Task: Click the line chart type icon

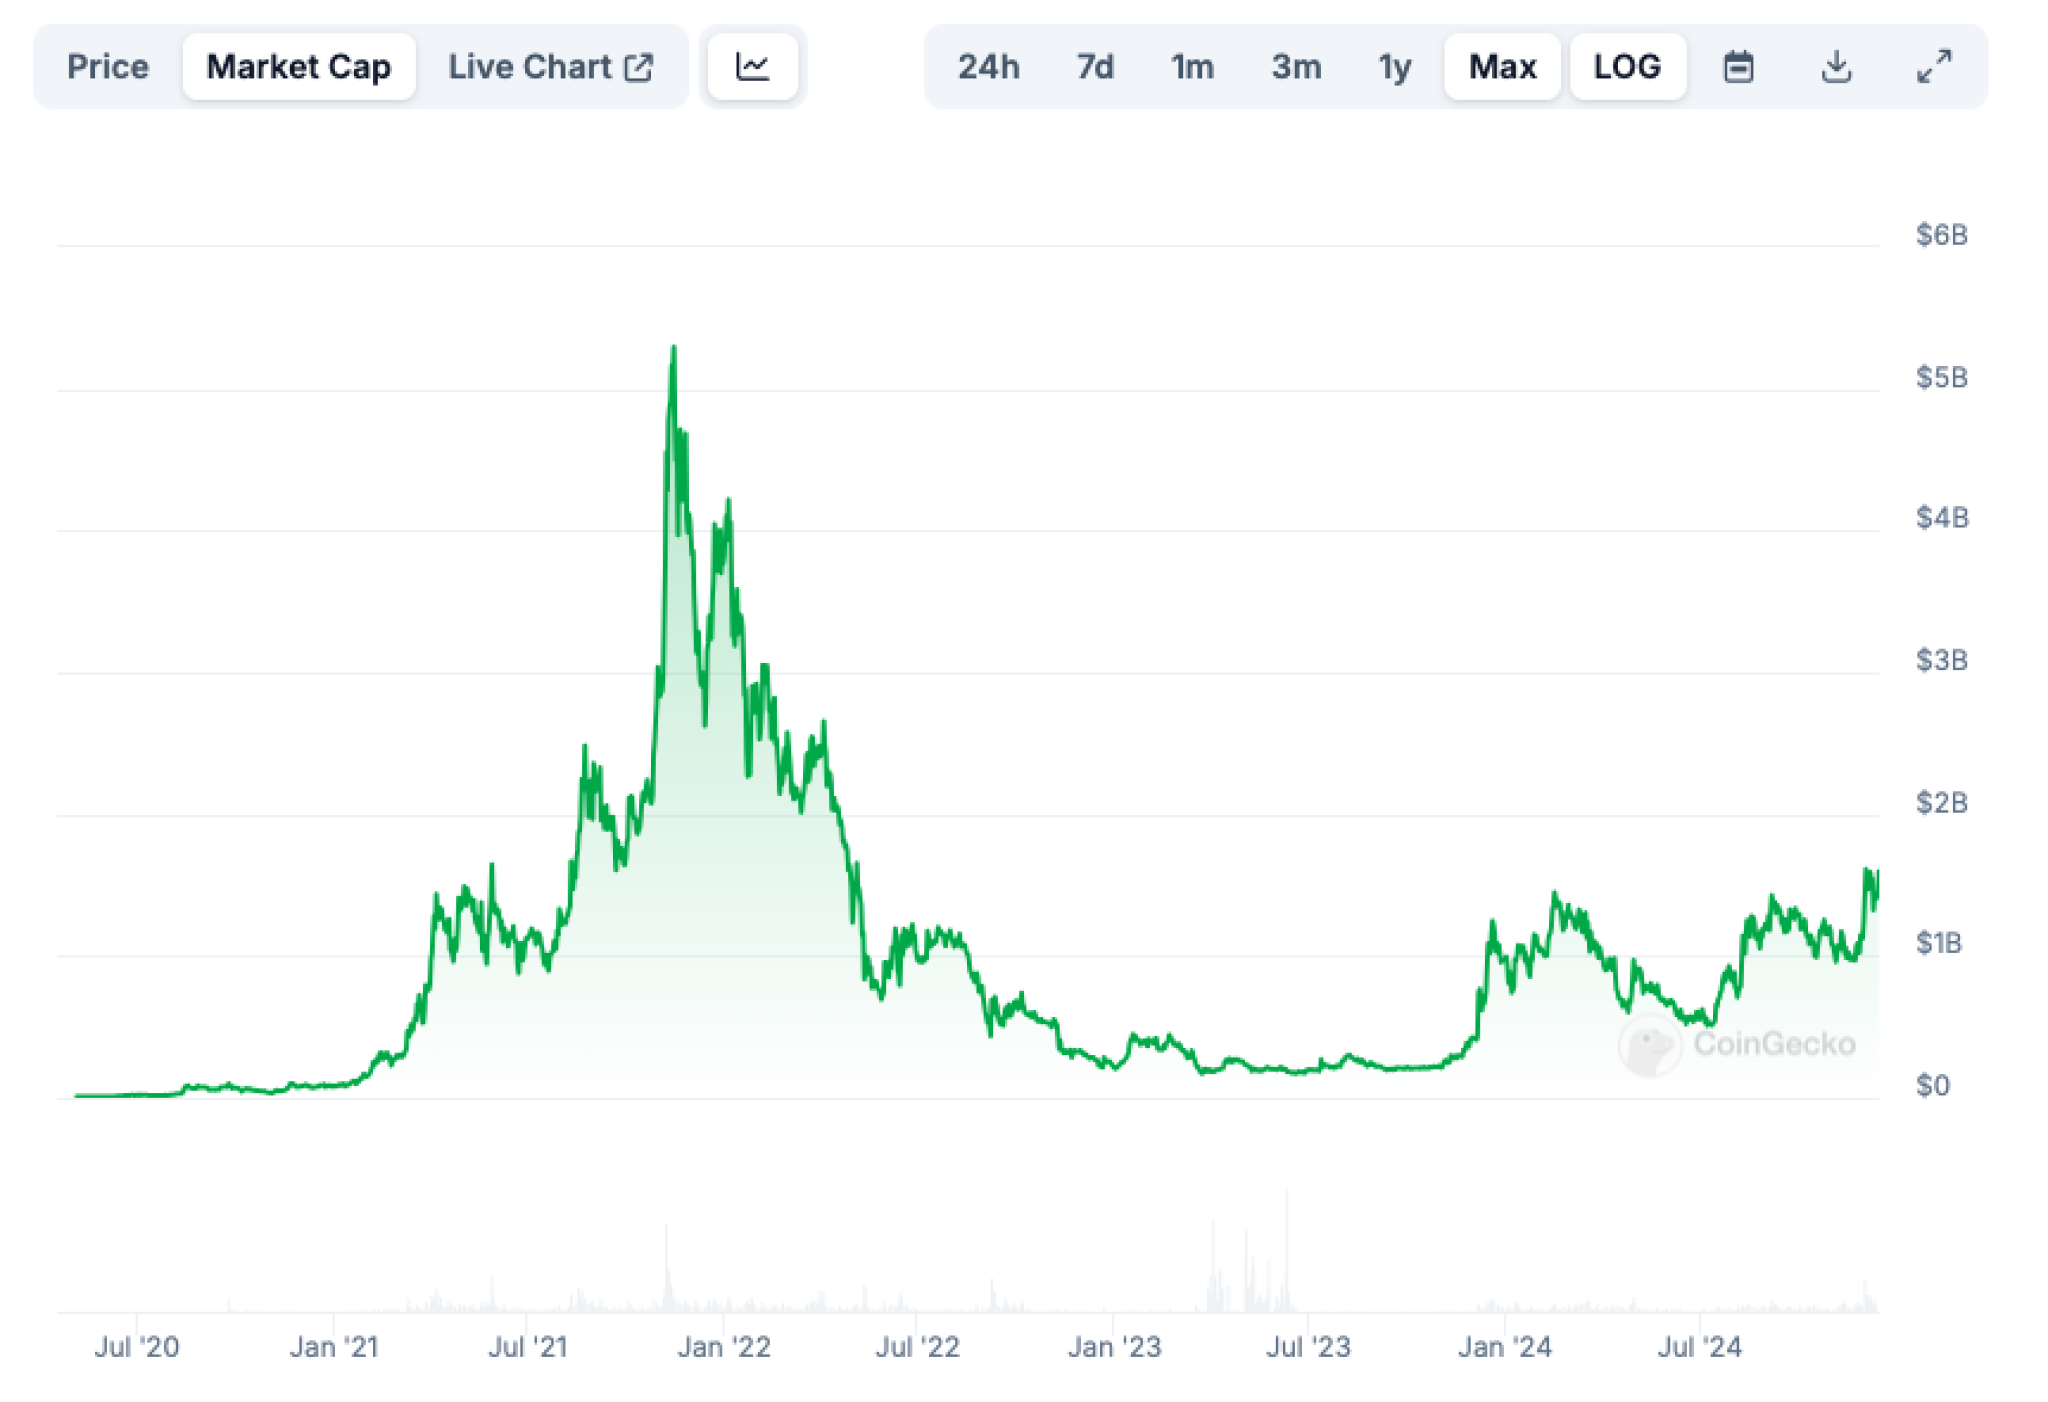Action: tap(752, 67)
